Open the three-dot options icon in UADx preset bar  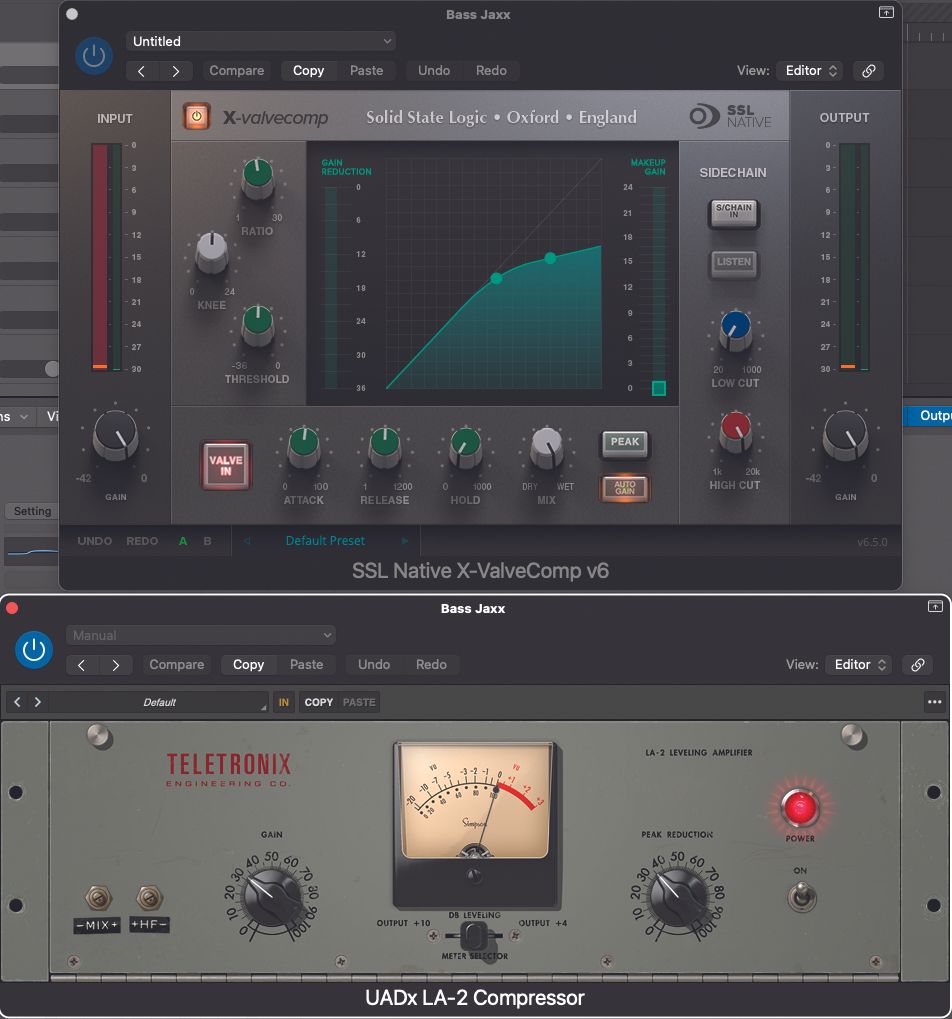(935, 702)
